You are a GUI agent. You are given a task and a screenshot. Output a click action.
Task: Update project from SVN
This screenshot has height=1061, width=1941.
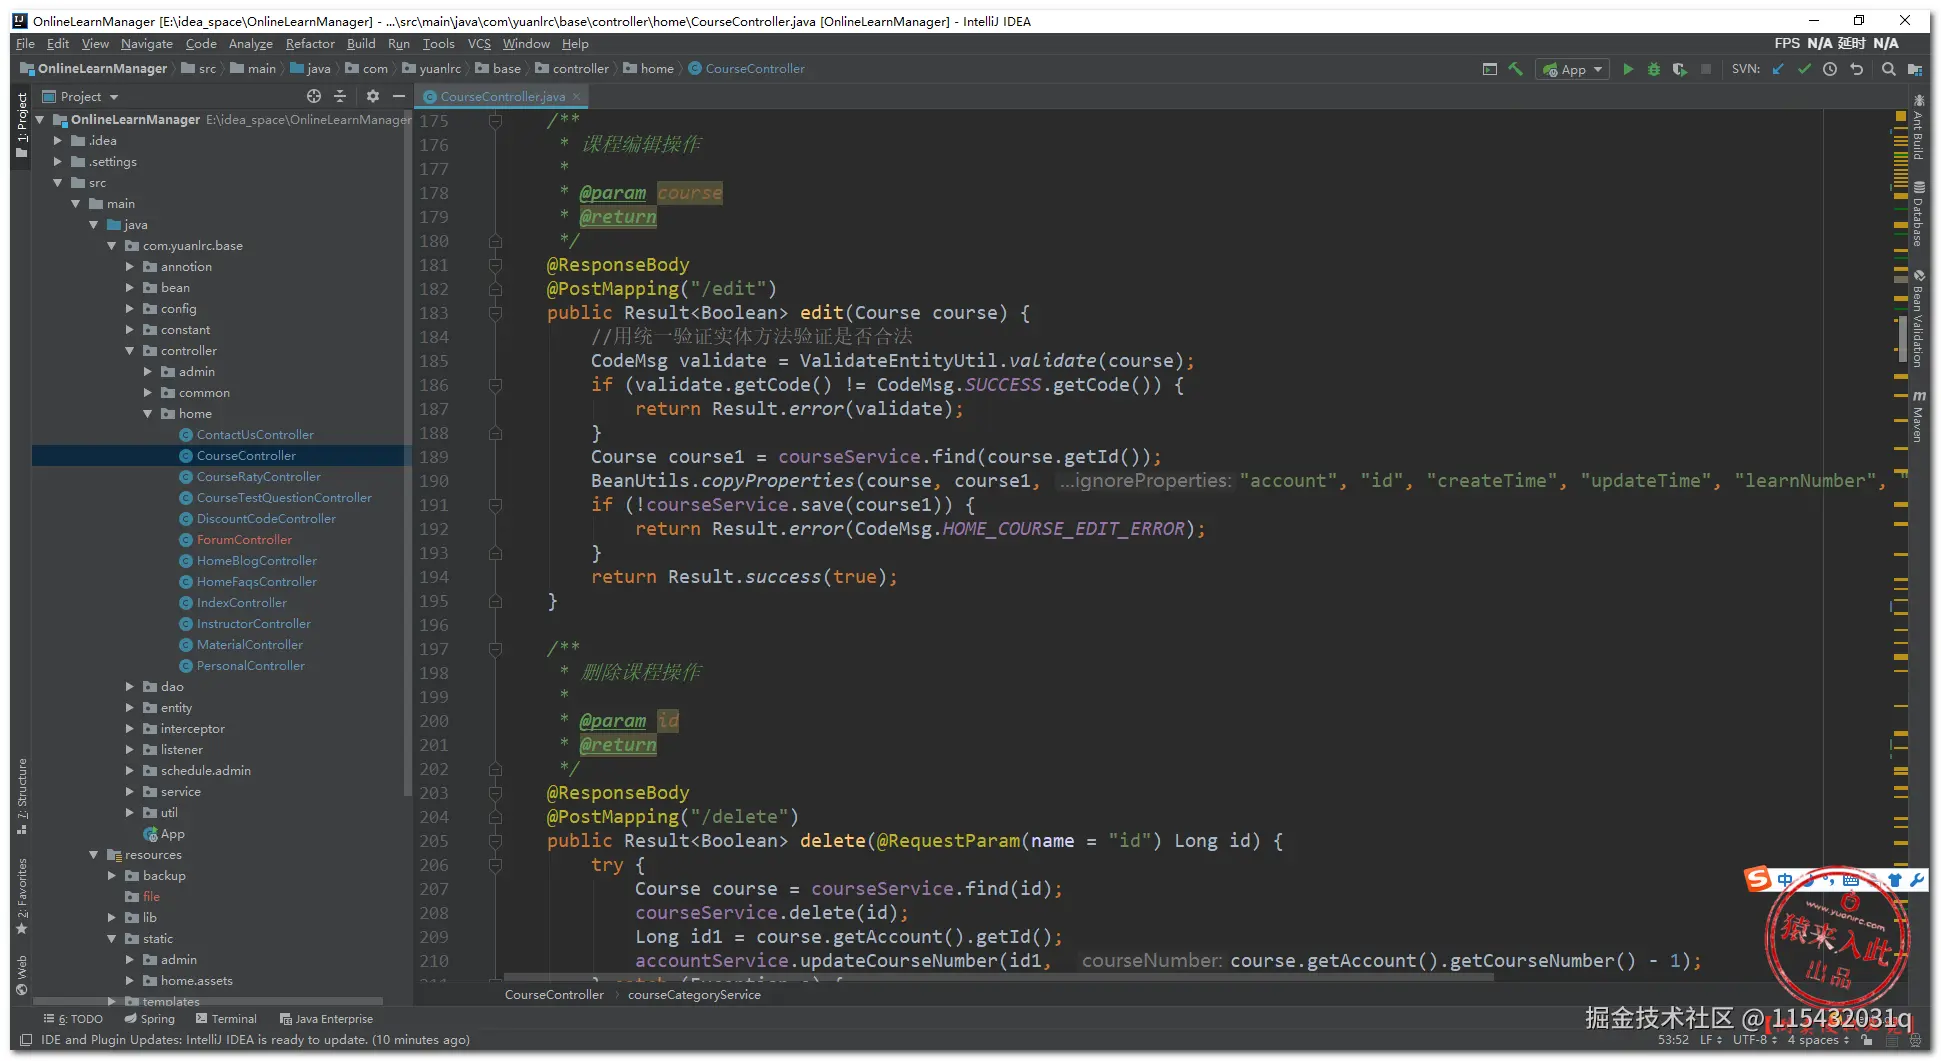click(1778, 69)
